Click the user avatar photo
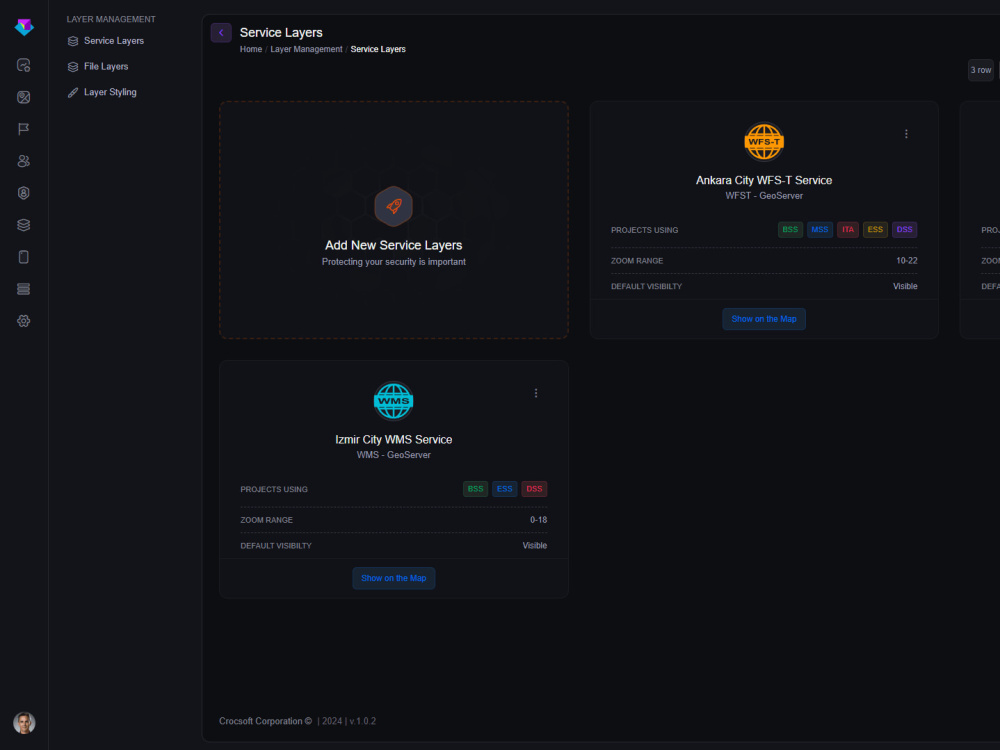The height and width of the screenshot is (750, 1000). (x=24, y=723)
